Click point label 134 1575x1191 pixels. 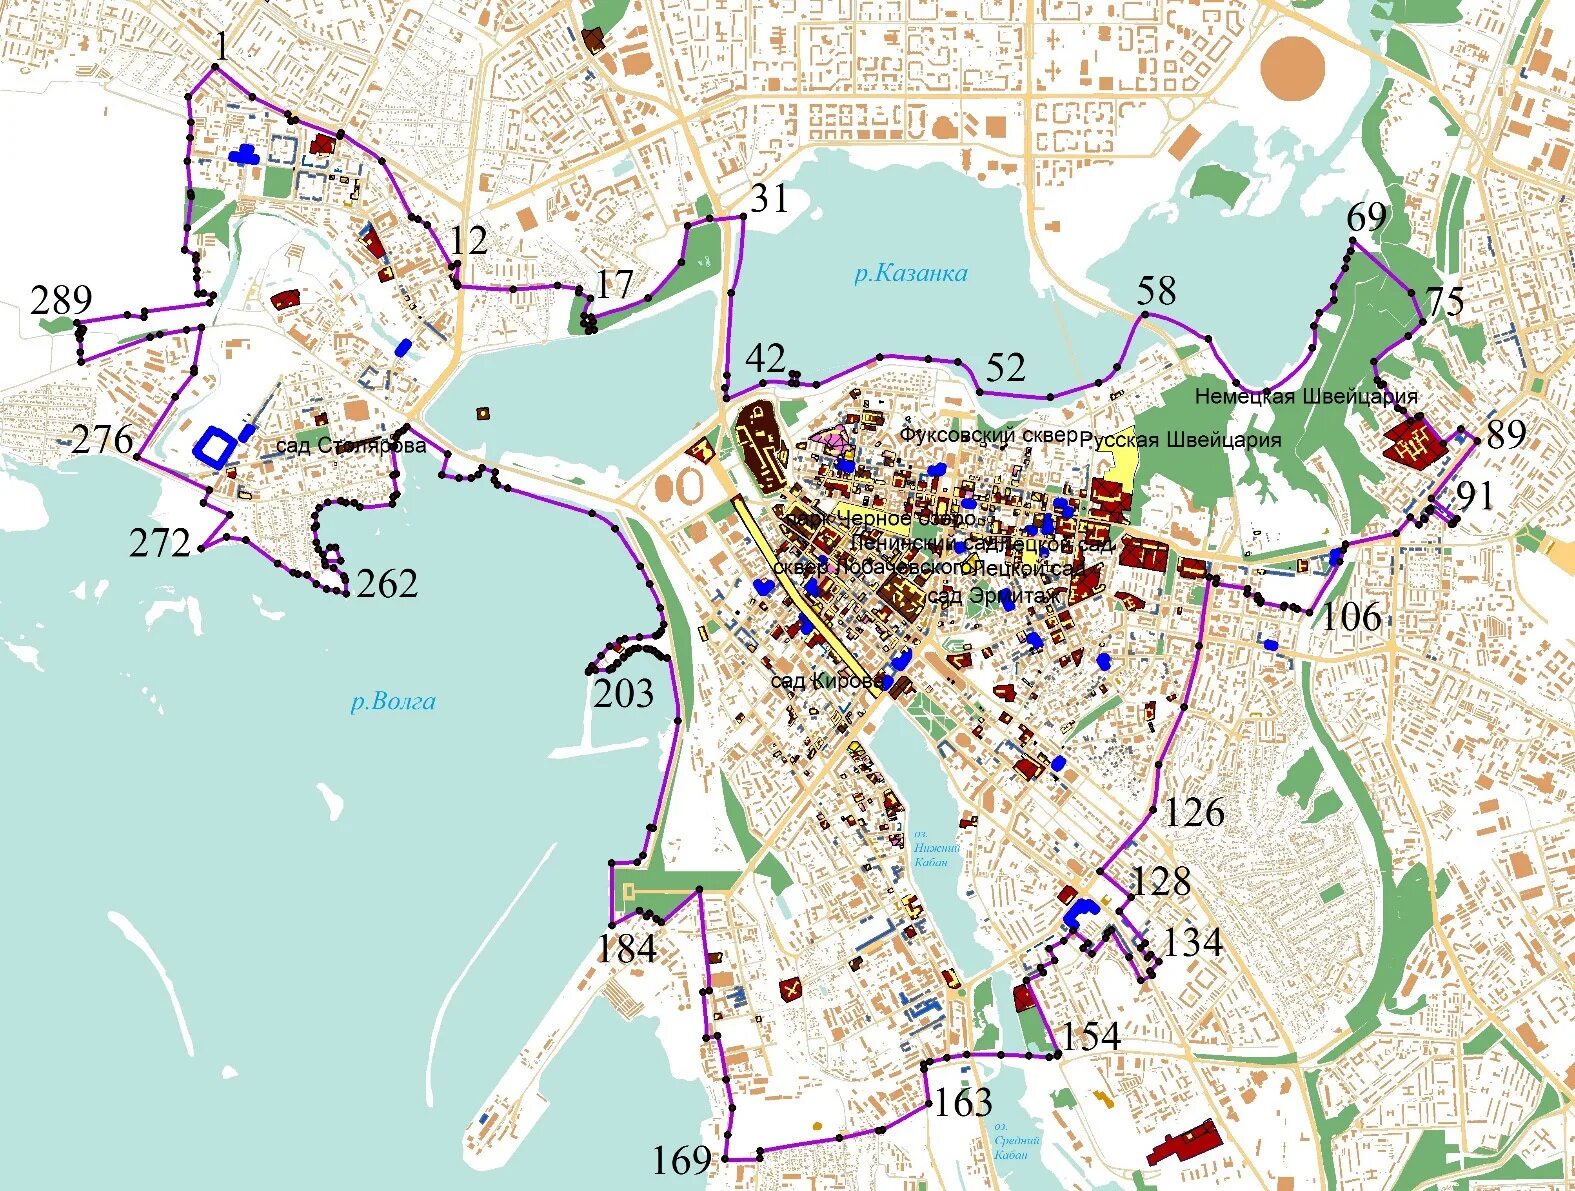pyautogui.click(x=1193, y=942)
